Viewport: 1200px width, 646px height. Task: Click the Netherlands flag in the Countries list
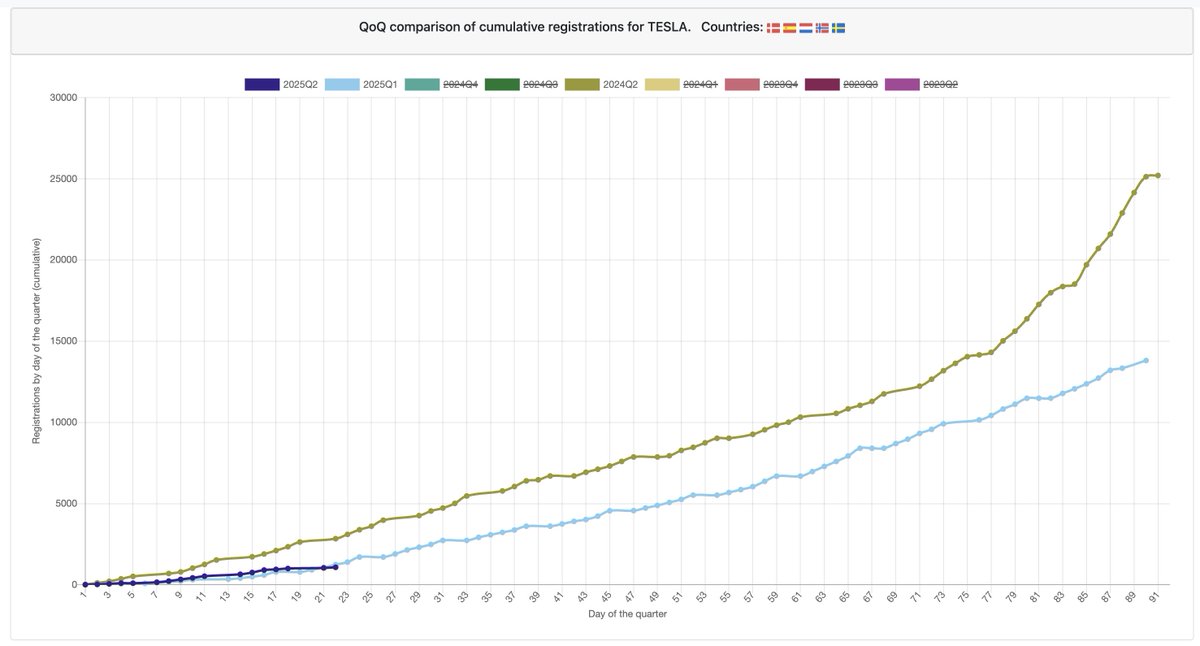point(805,28)
